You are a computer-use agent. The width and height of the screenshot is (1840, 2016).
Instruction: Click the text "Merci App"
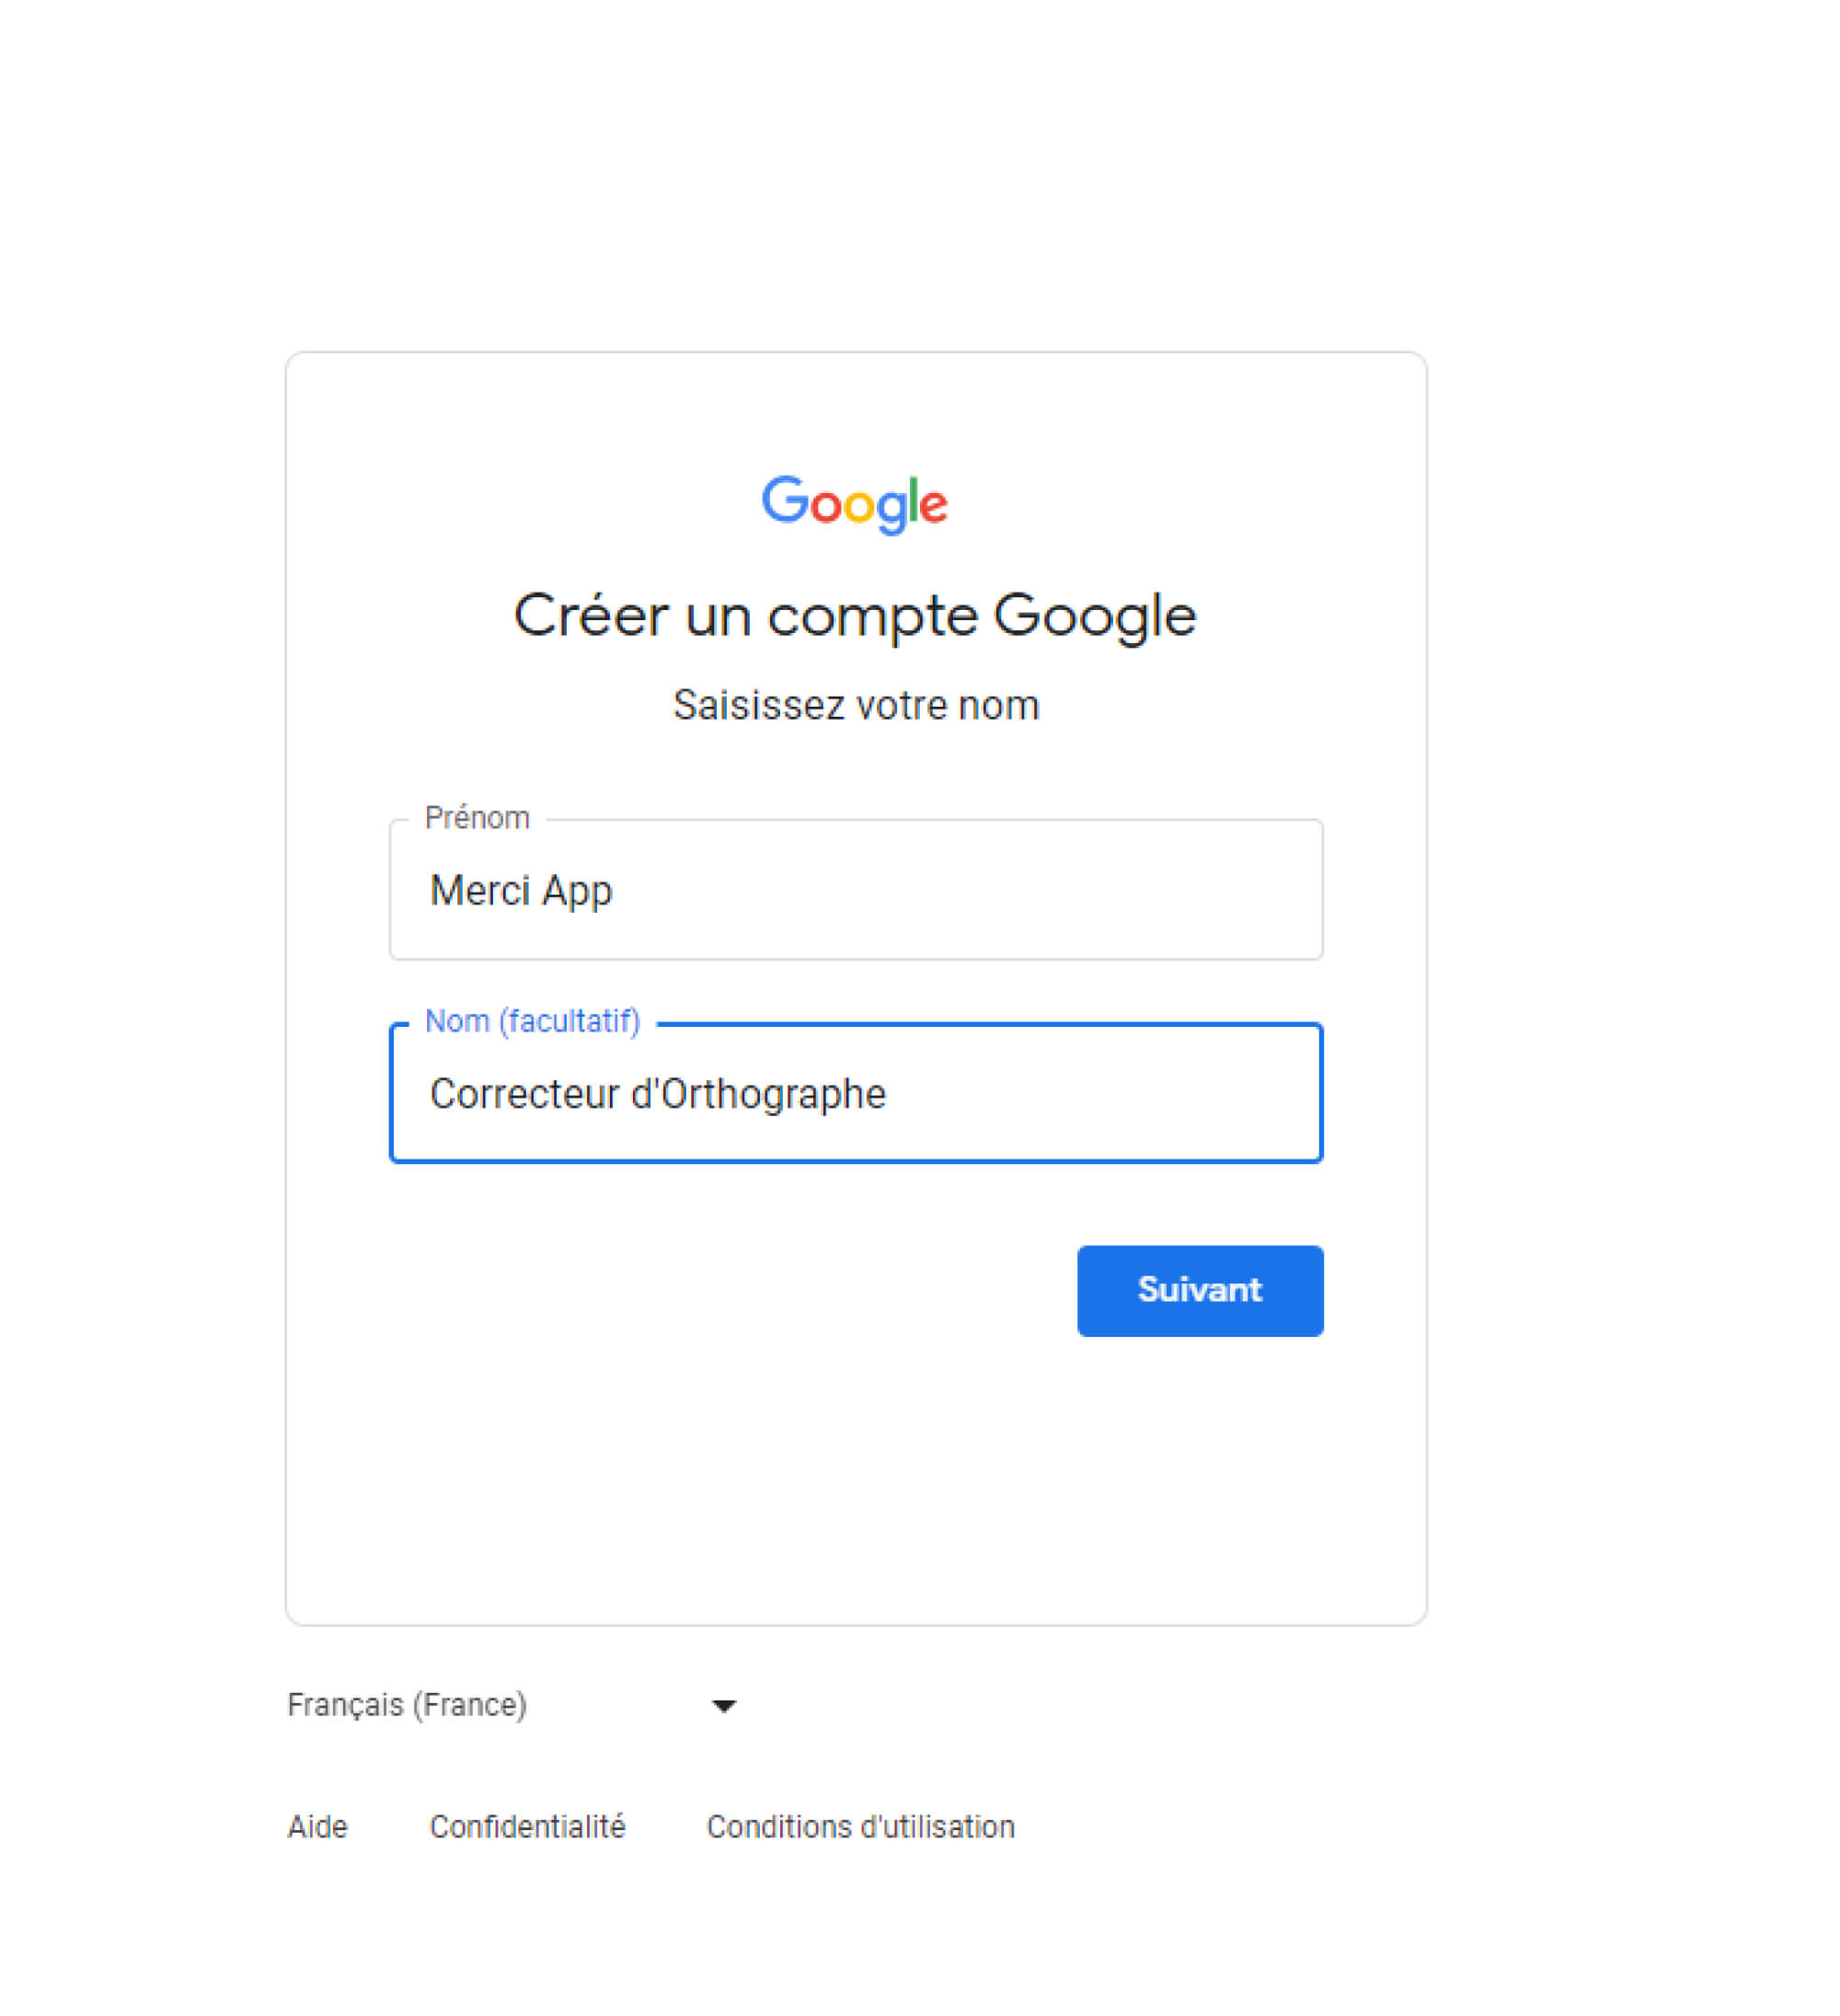521,889
